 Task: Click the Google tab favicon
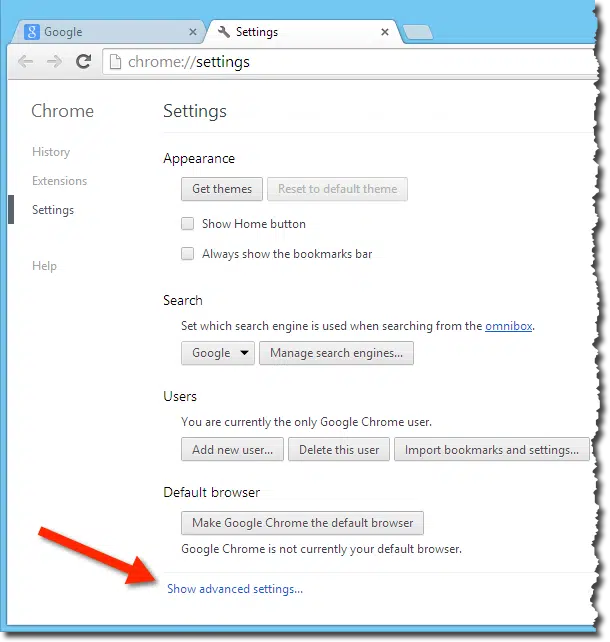pyautogui.click(x=32, y=32)
